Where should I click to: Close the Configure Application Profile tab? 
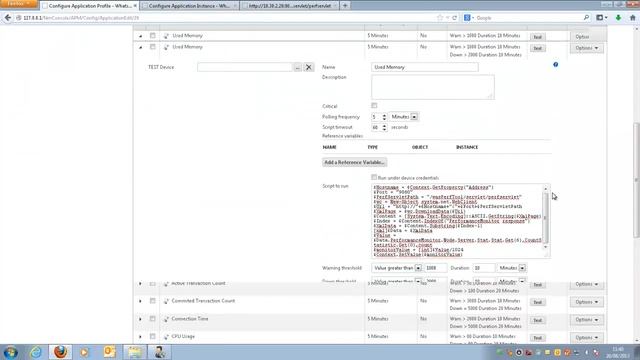(135, 6)
